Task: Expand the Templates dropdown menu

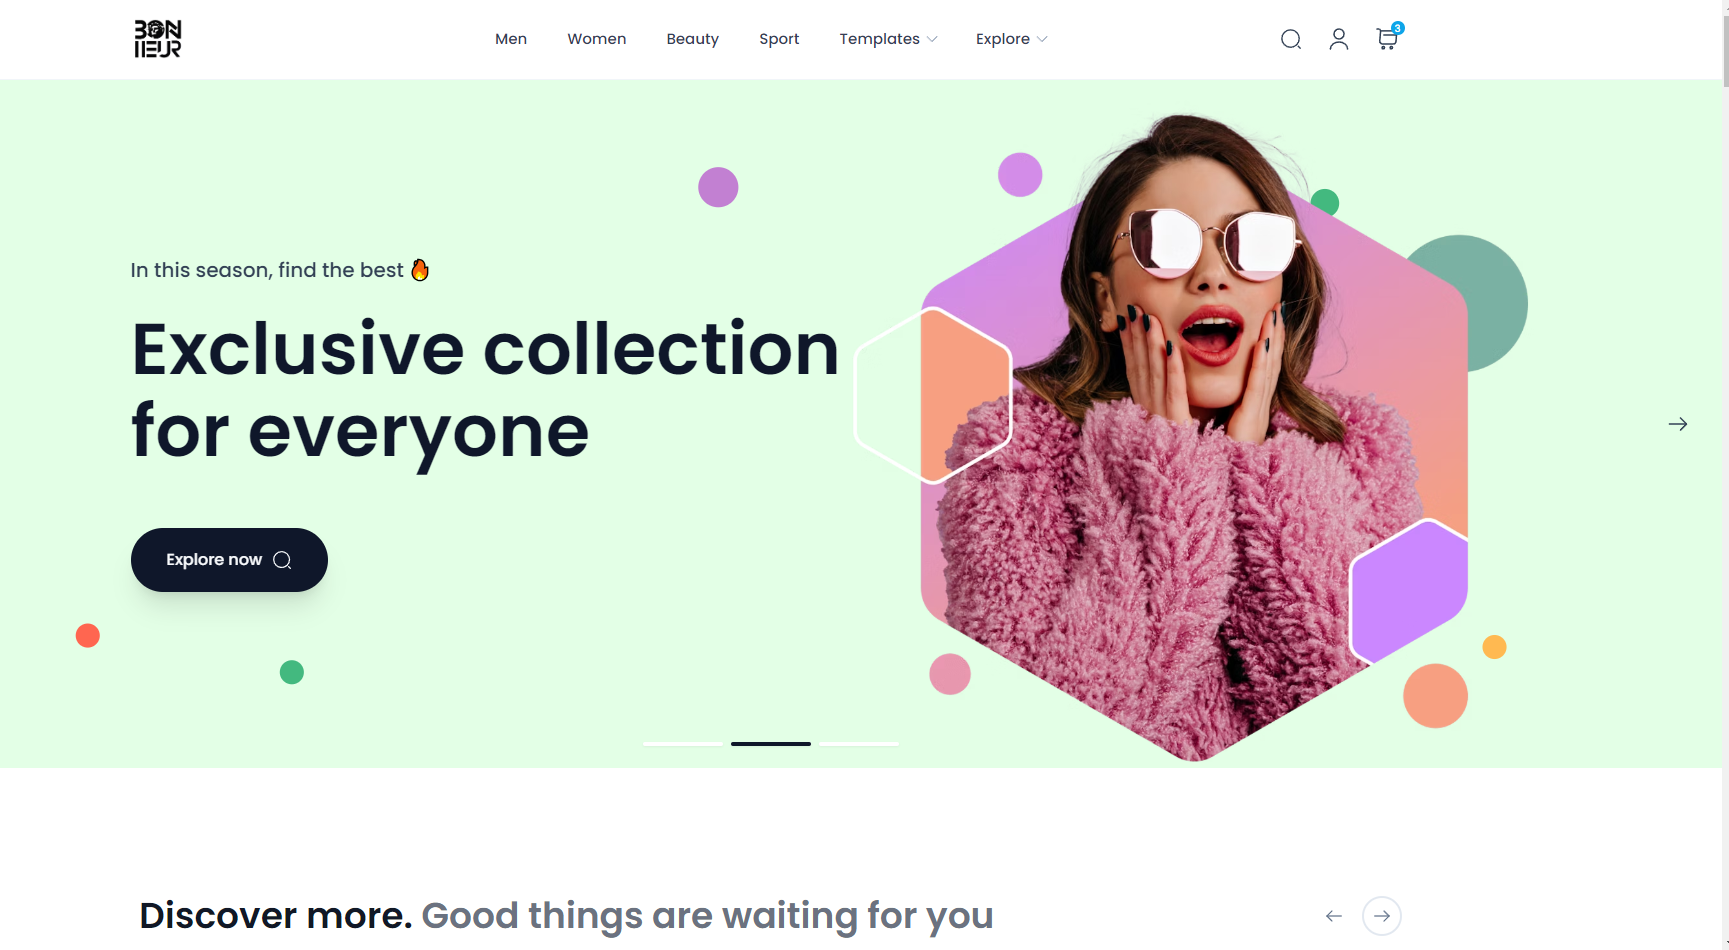Action: 888,39
